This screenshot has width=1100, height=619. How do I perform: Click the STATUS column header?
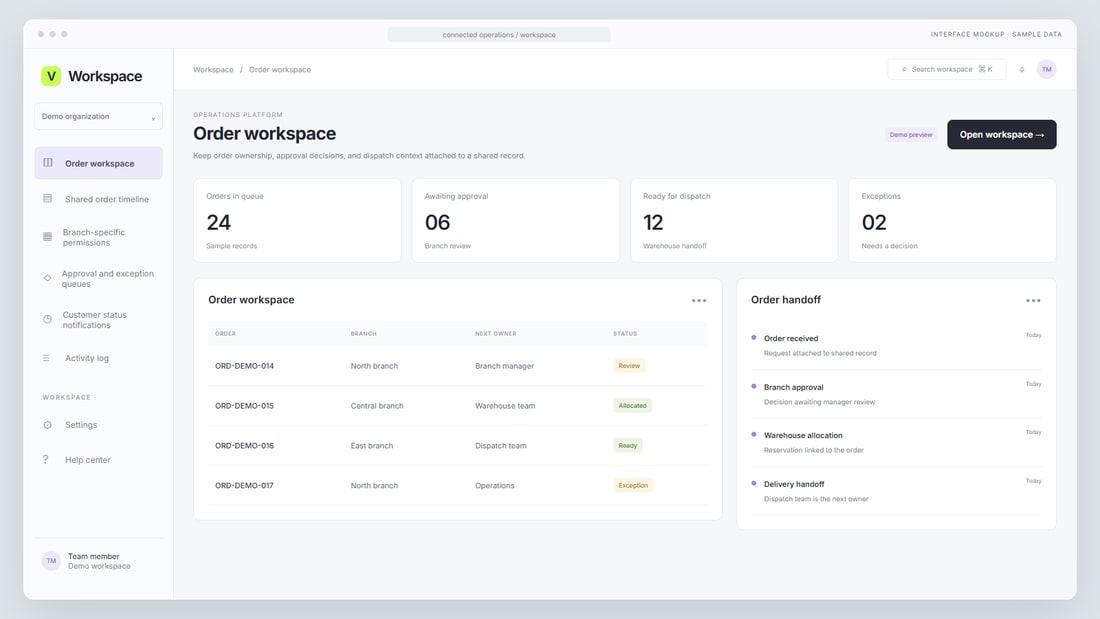coord(625,333)
